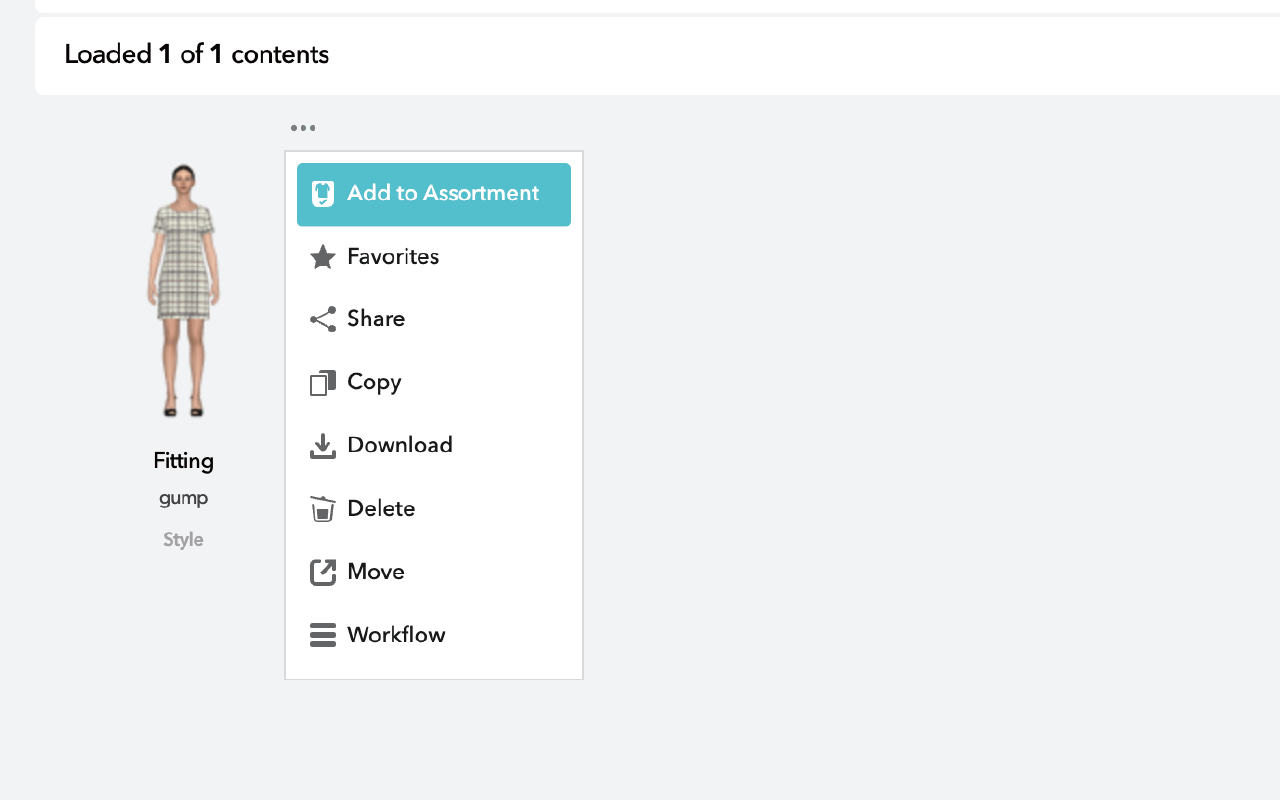This screenshot has width=1280, height=800.
Task: Click the Move external arrow icon
Action: [x=323, y=572]
